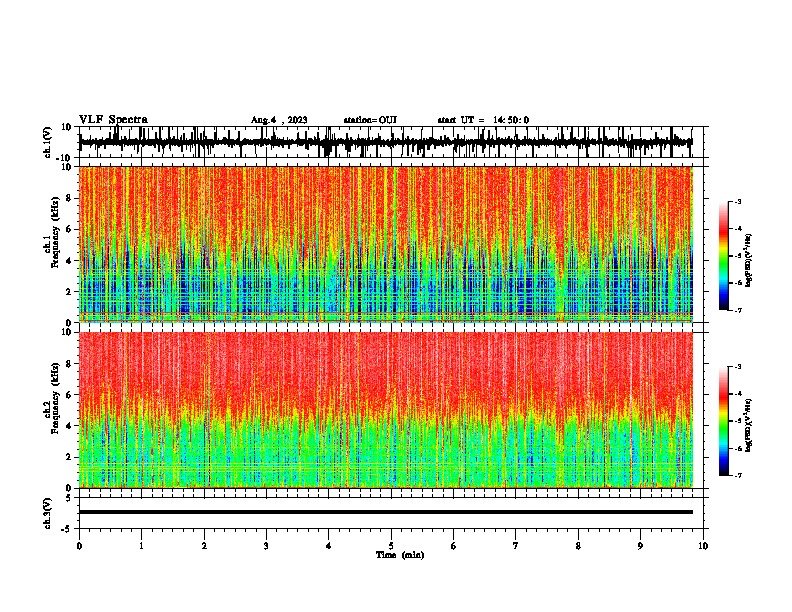This screenshot has width=792, height=612.
Task: Click the 'ch.1(V)' waveform axis label
Action: (x=48, y=142)
